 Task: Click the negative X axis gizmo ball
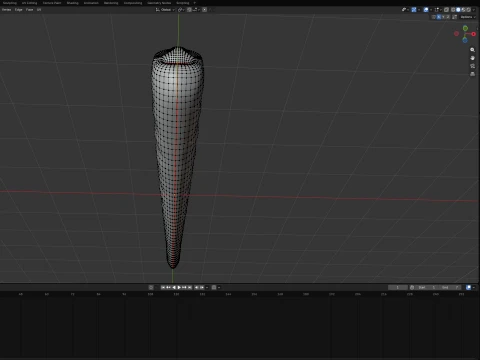pyautogui.click(x=457, y=33)
